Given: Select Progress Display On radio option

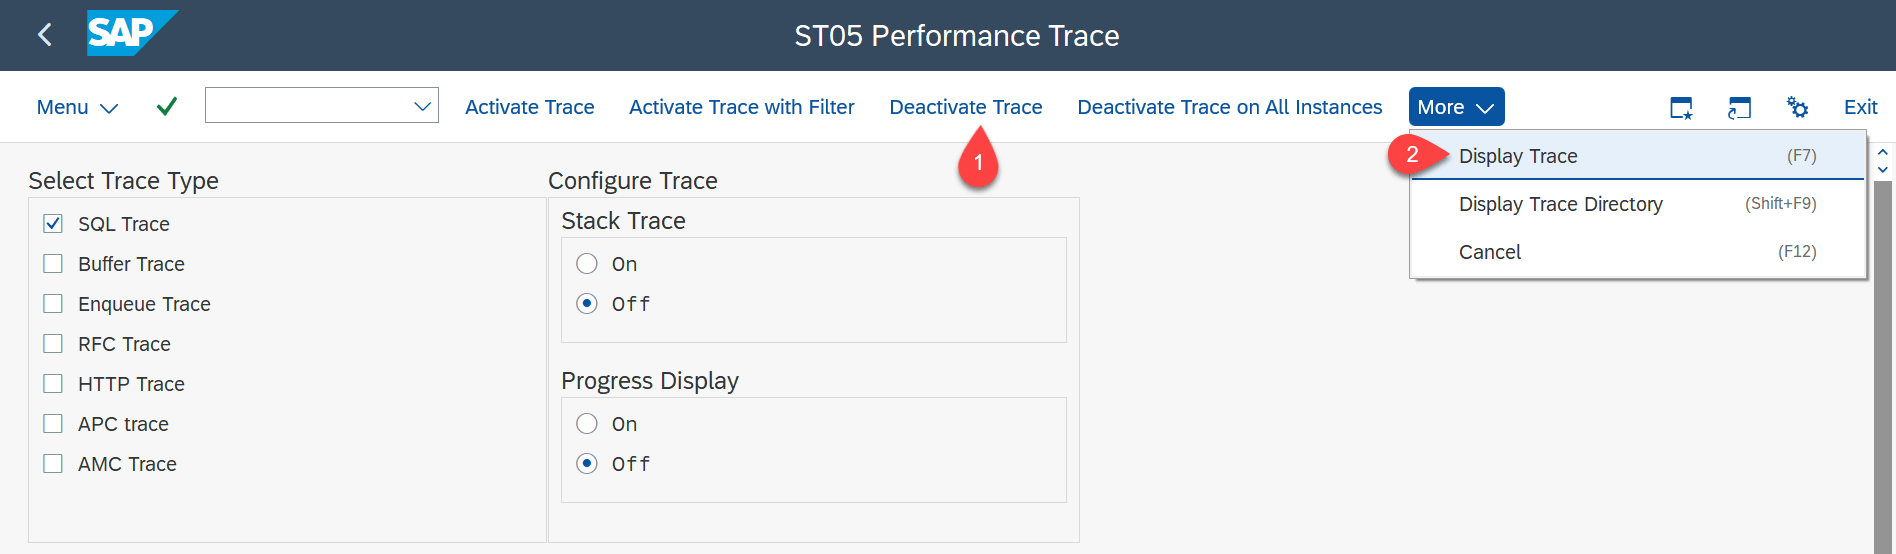Looking at the screenshot, I should (x=587, y=424).
